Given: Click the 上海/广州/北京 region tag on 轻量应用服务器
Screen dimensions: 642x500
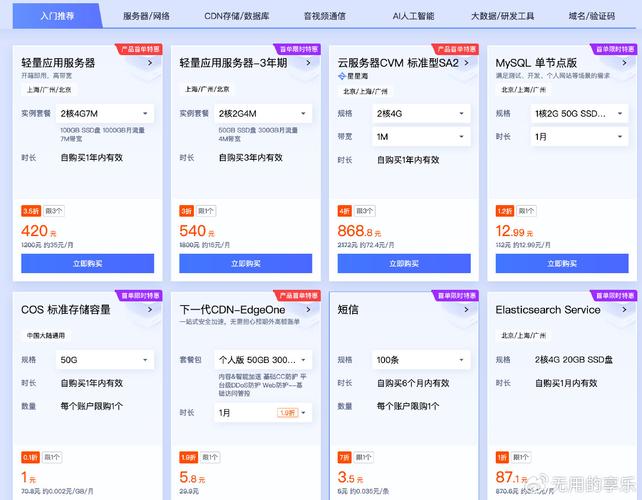Looking at the screenshot, I should (49, 90).
